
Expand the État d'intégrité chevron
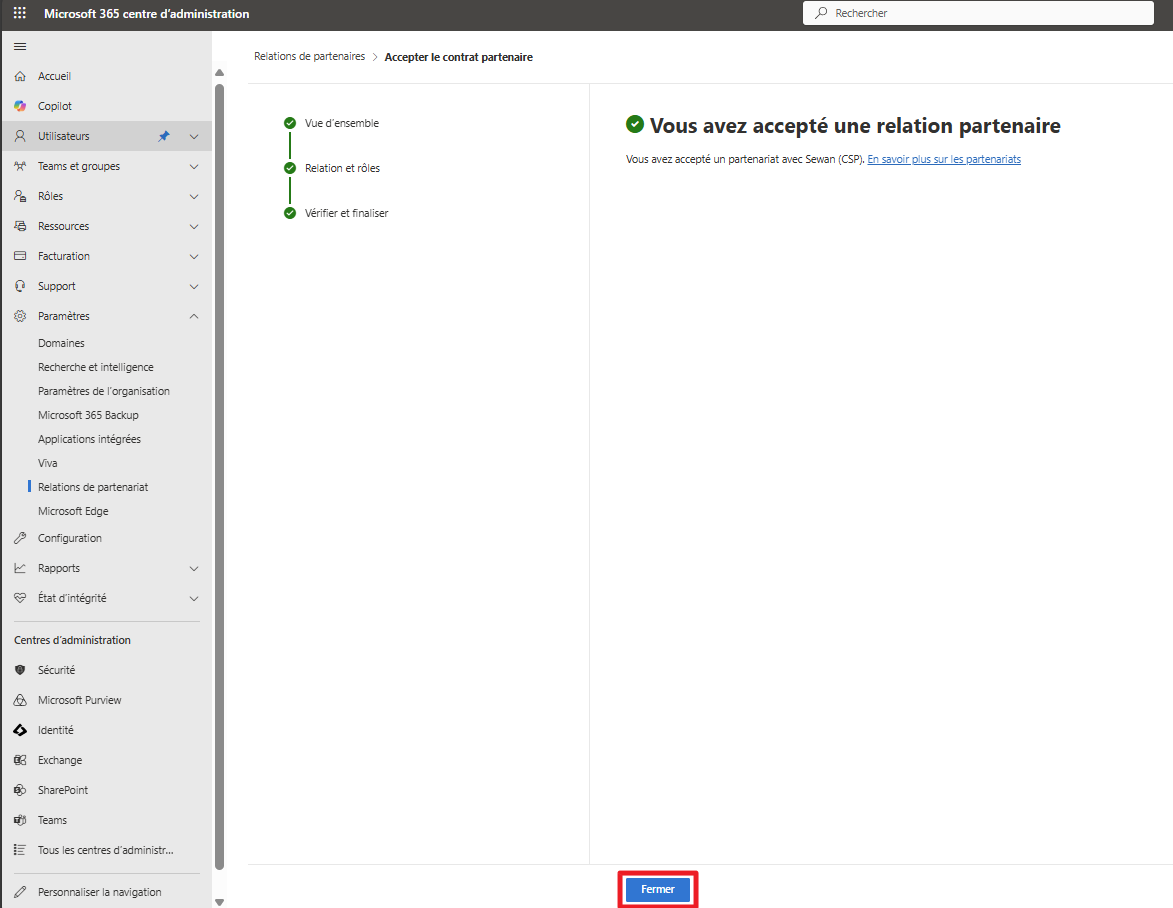(194, 598)
